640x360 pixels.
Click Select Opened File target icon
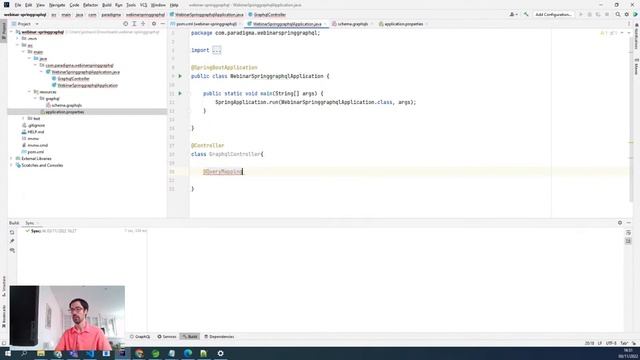(x=125, y=24)
